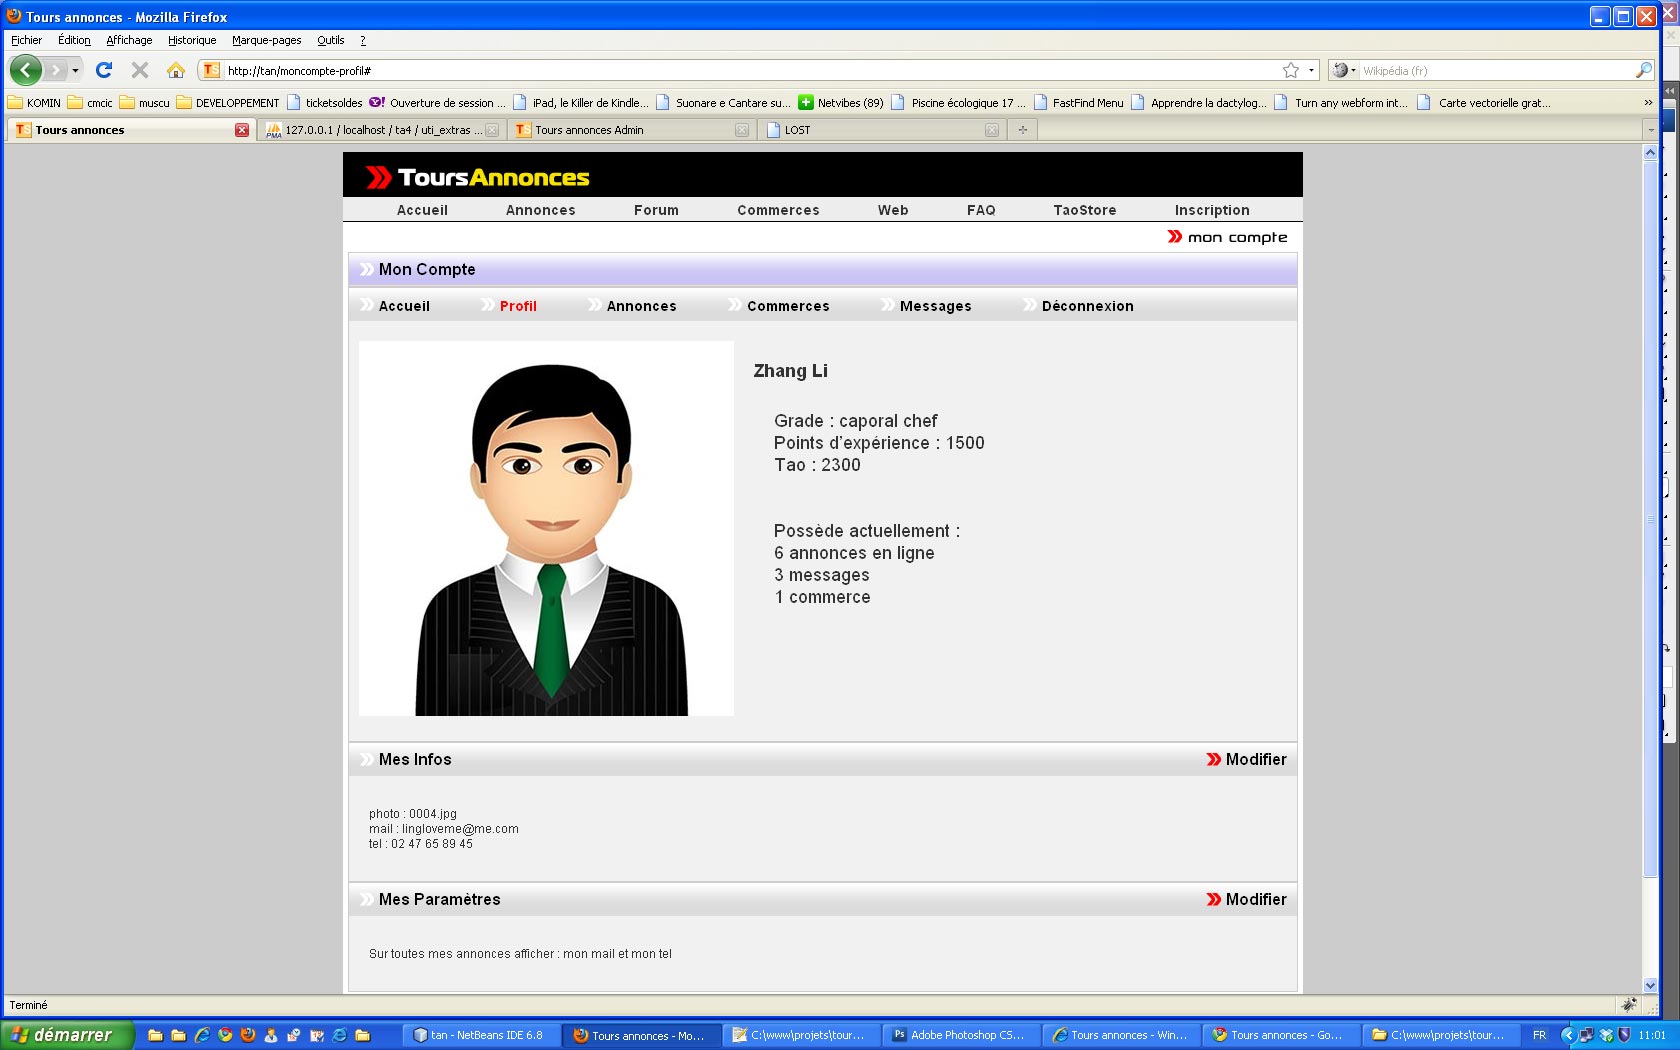Click the FR language bar indicator
Viewport: 1680px width, 1050px height.
1539,1035
